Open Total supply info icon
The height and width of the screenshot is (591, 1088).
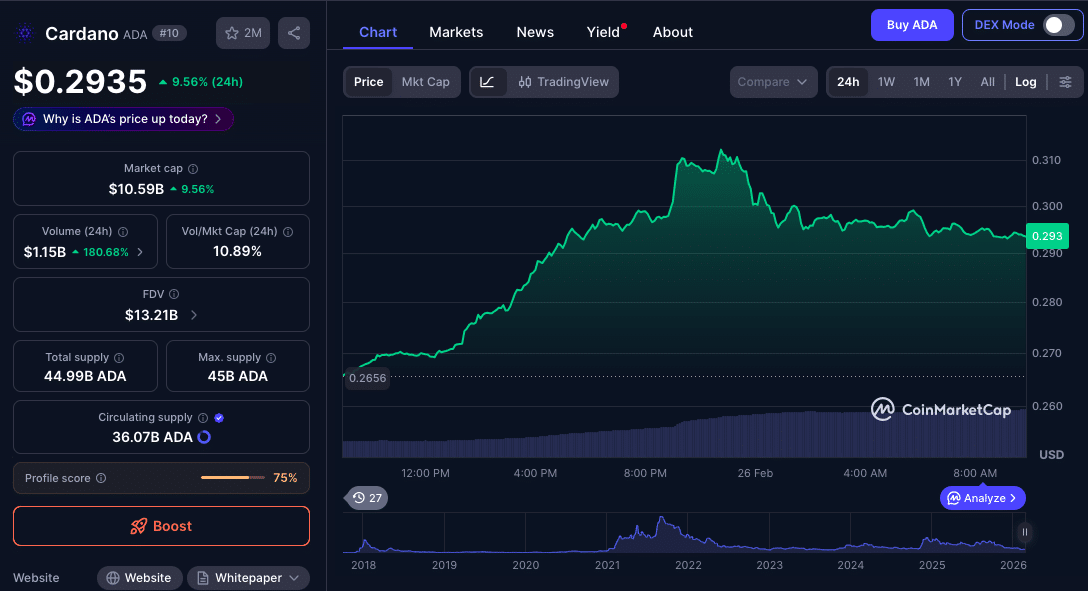point(119,358)
